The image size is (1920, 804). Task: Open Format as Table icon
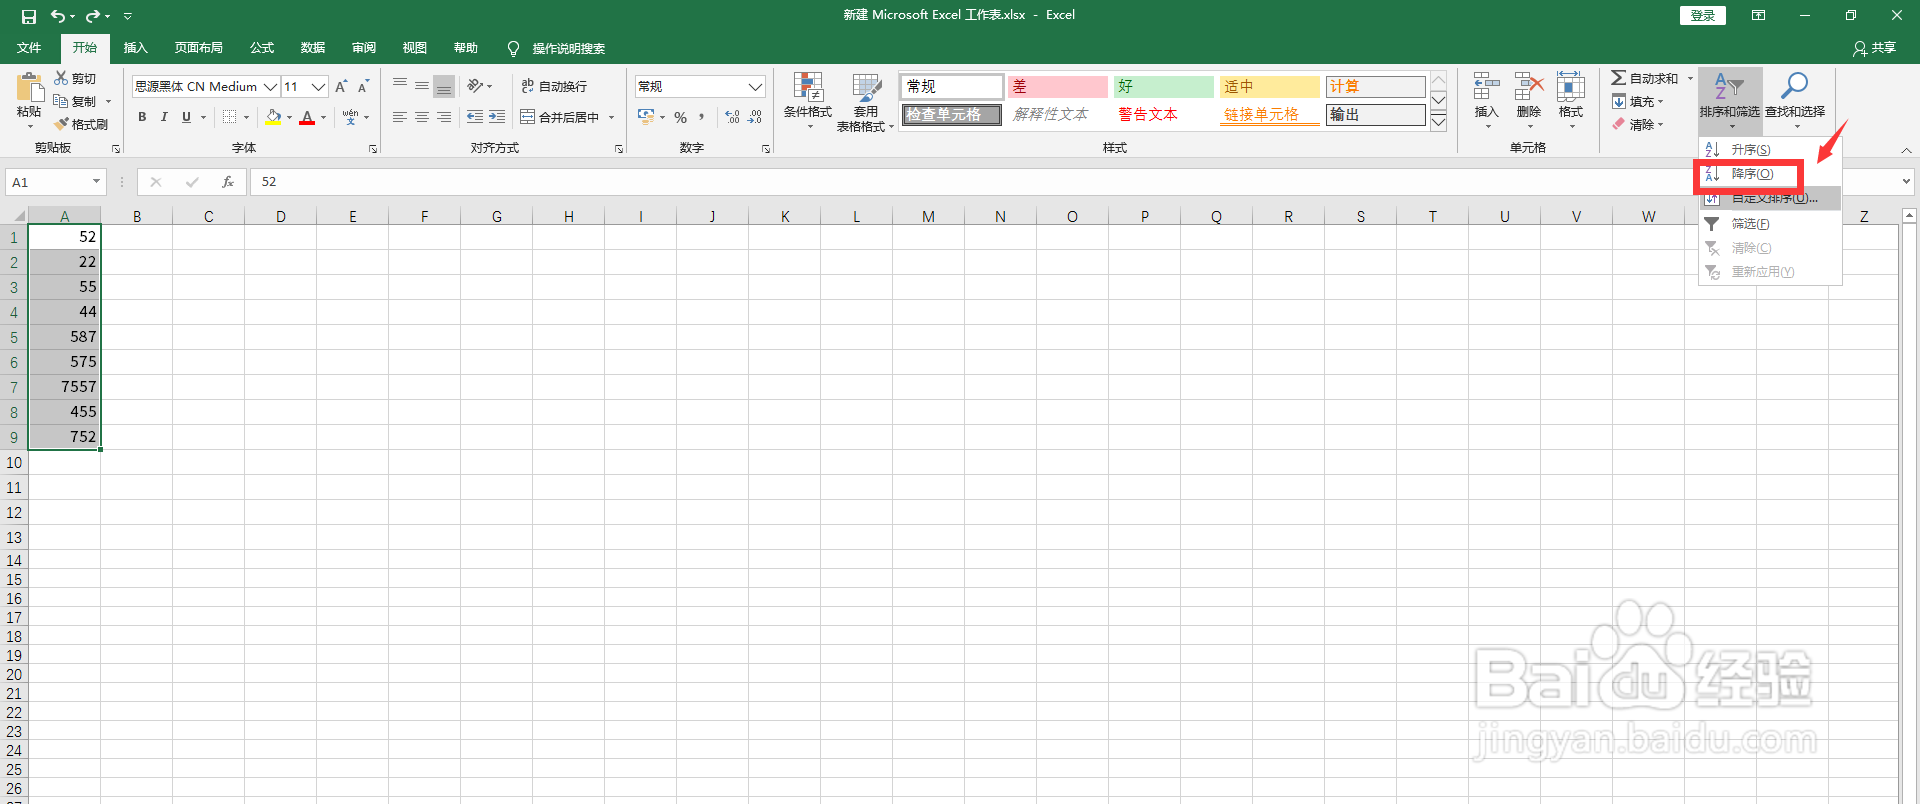pyautogui.click(x=866, y=88)
